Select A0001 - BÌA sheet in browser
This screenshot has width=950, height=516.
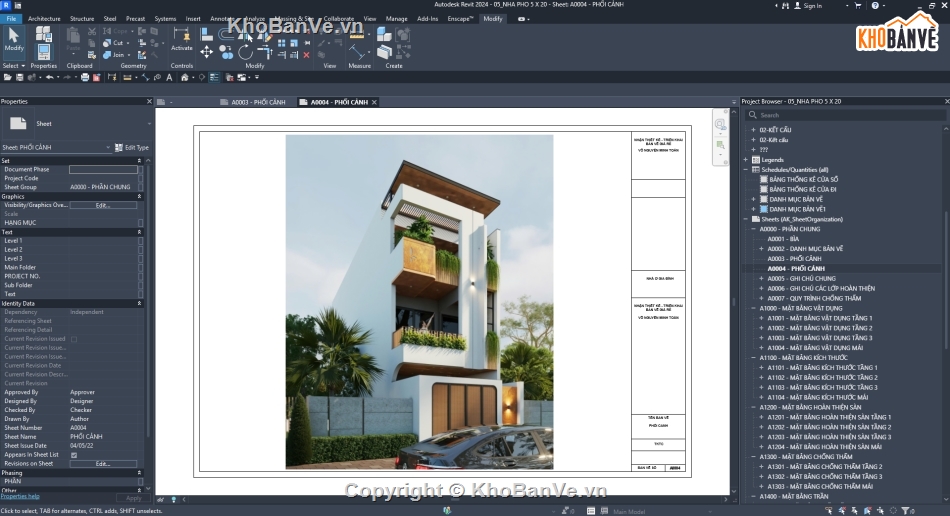[x=783, y=239]
